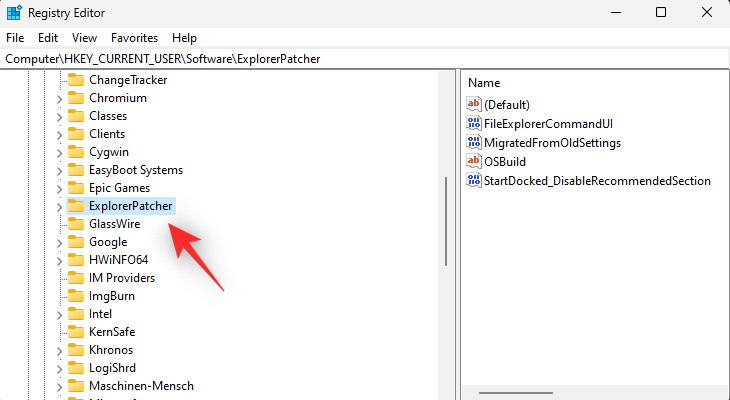The image size is (730, 400).
Task: Open the Favorites menu
Action: click(x=134, y=38)
